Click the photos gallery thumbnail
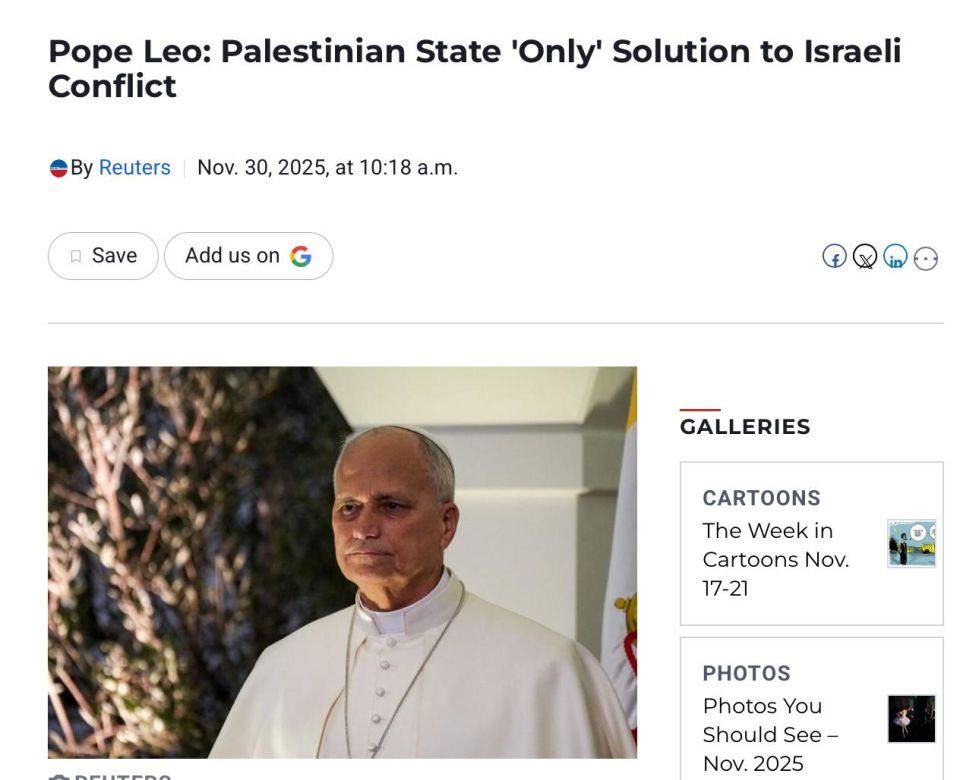 click(911, 719)
